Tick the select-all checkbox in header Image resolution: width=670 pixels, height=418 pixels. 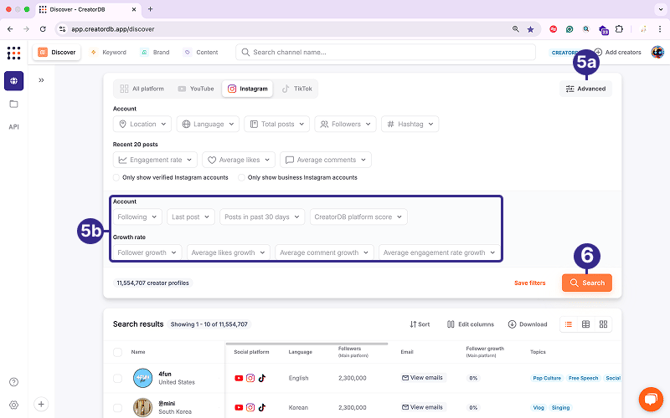(118, 352)
